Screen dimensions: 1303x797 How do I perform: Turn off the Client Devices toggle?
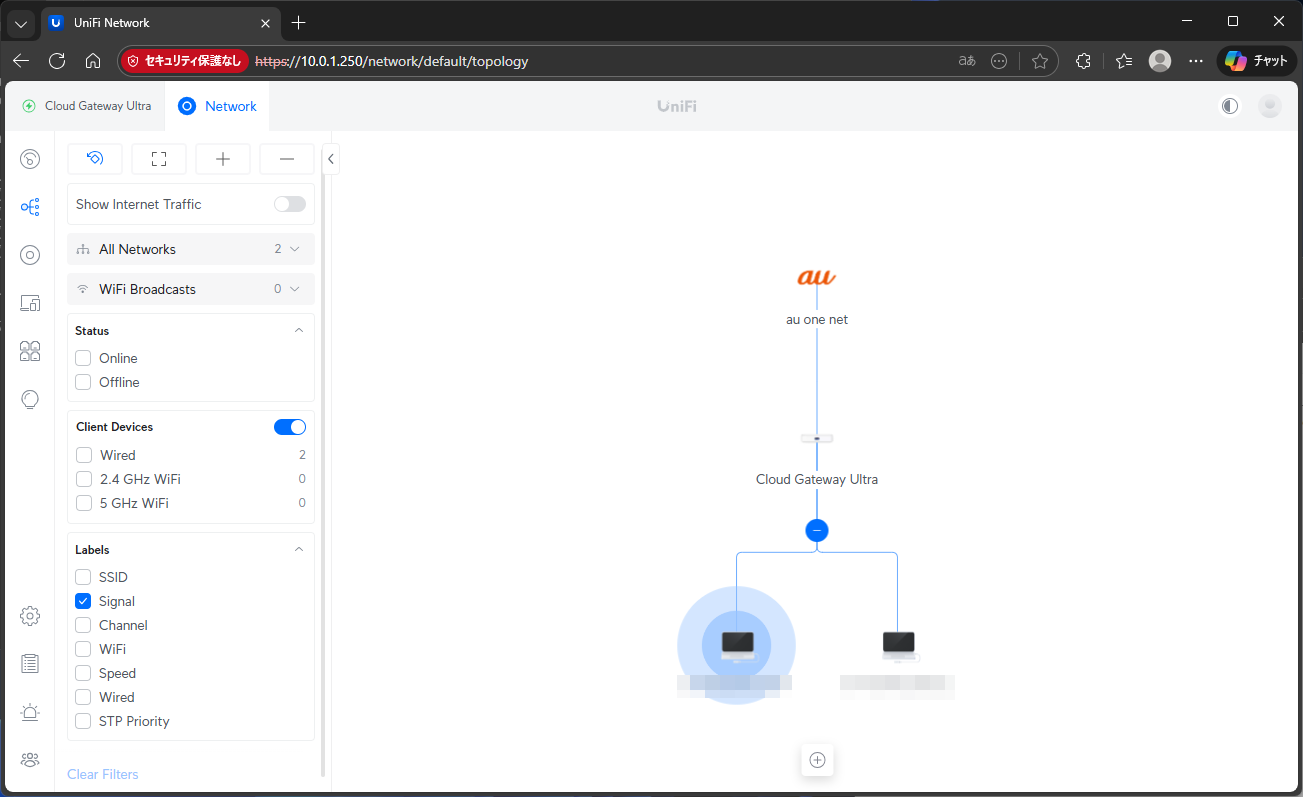point(290,427)
